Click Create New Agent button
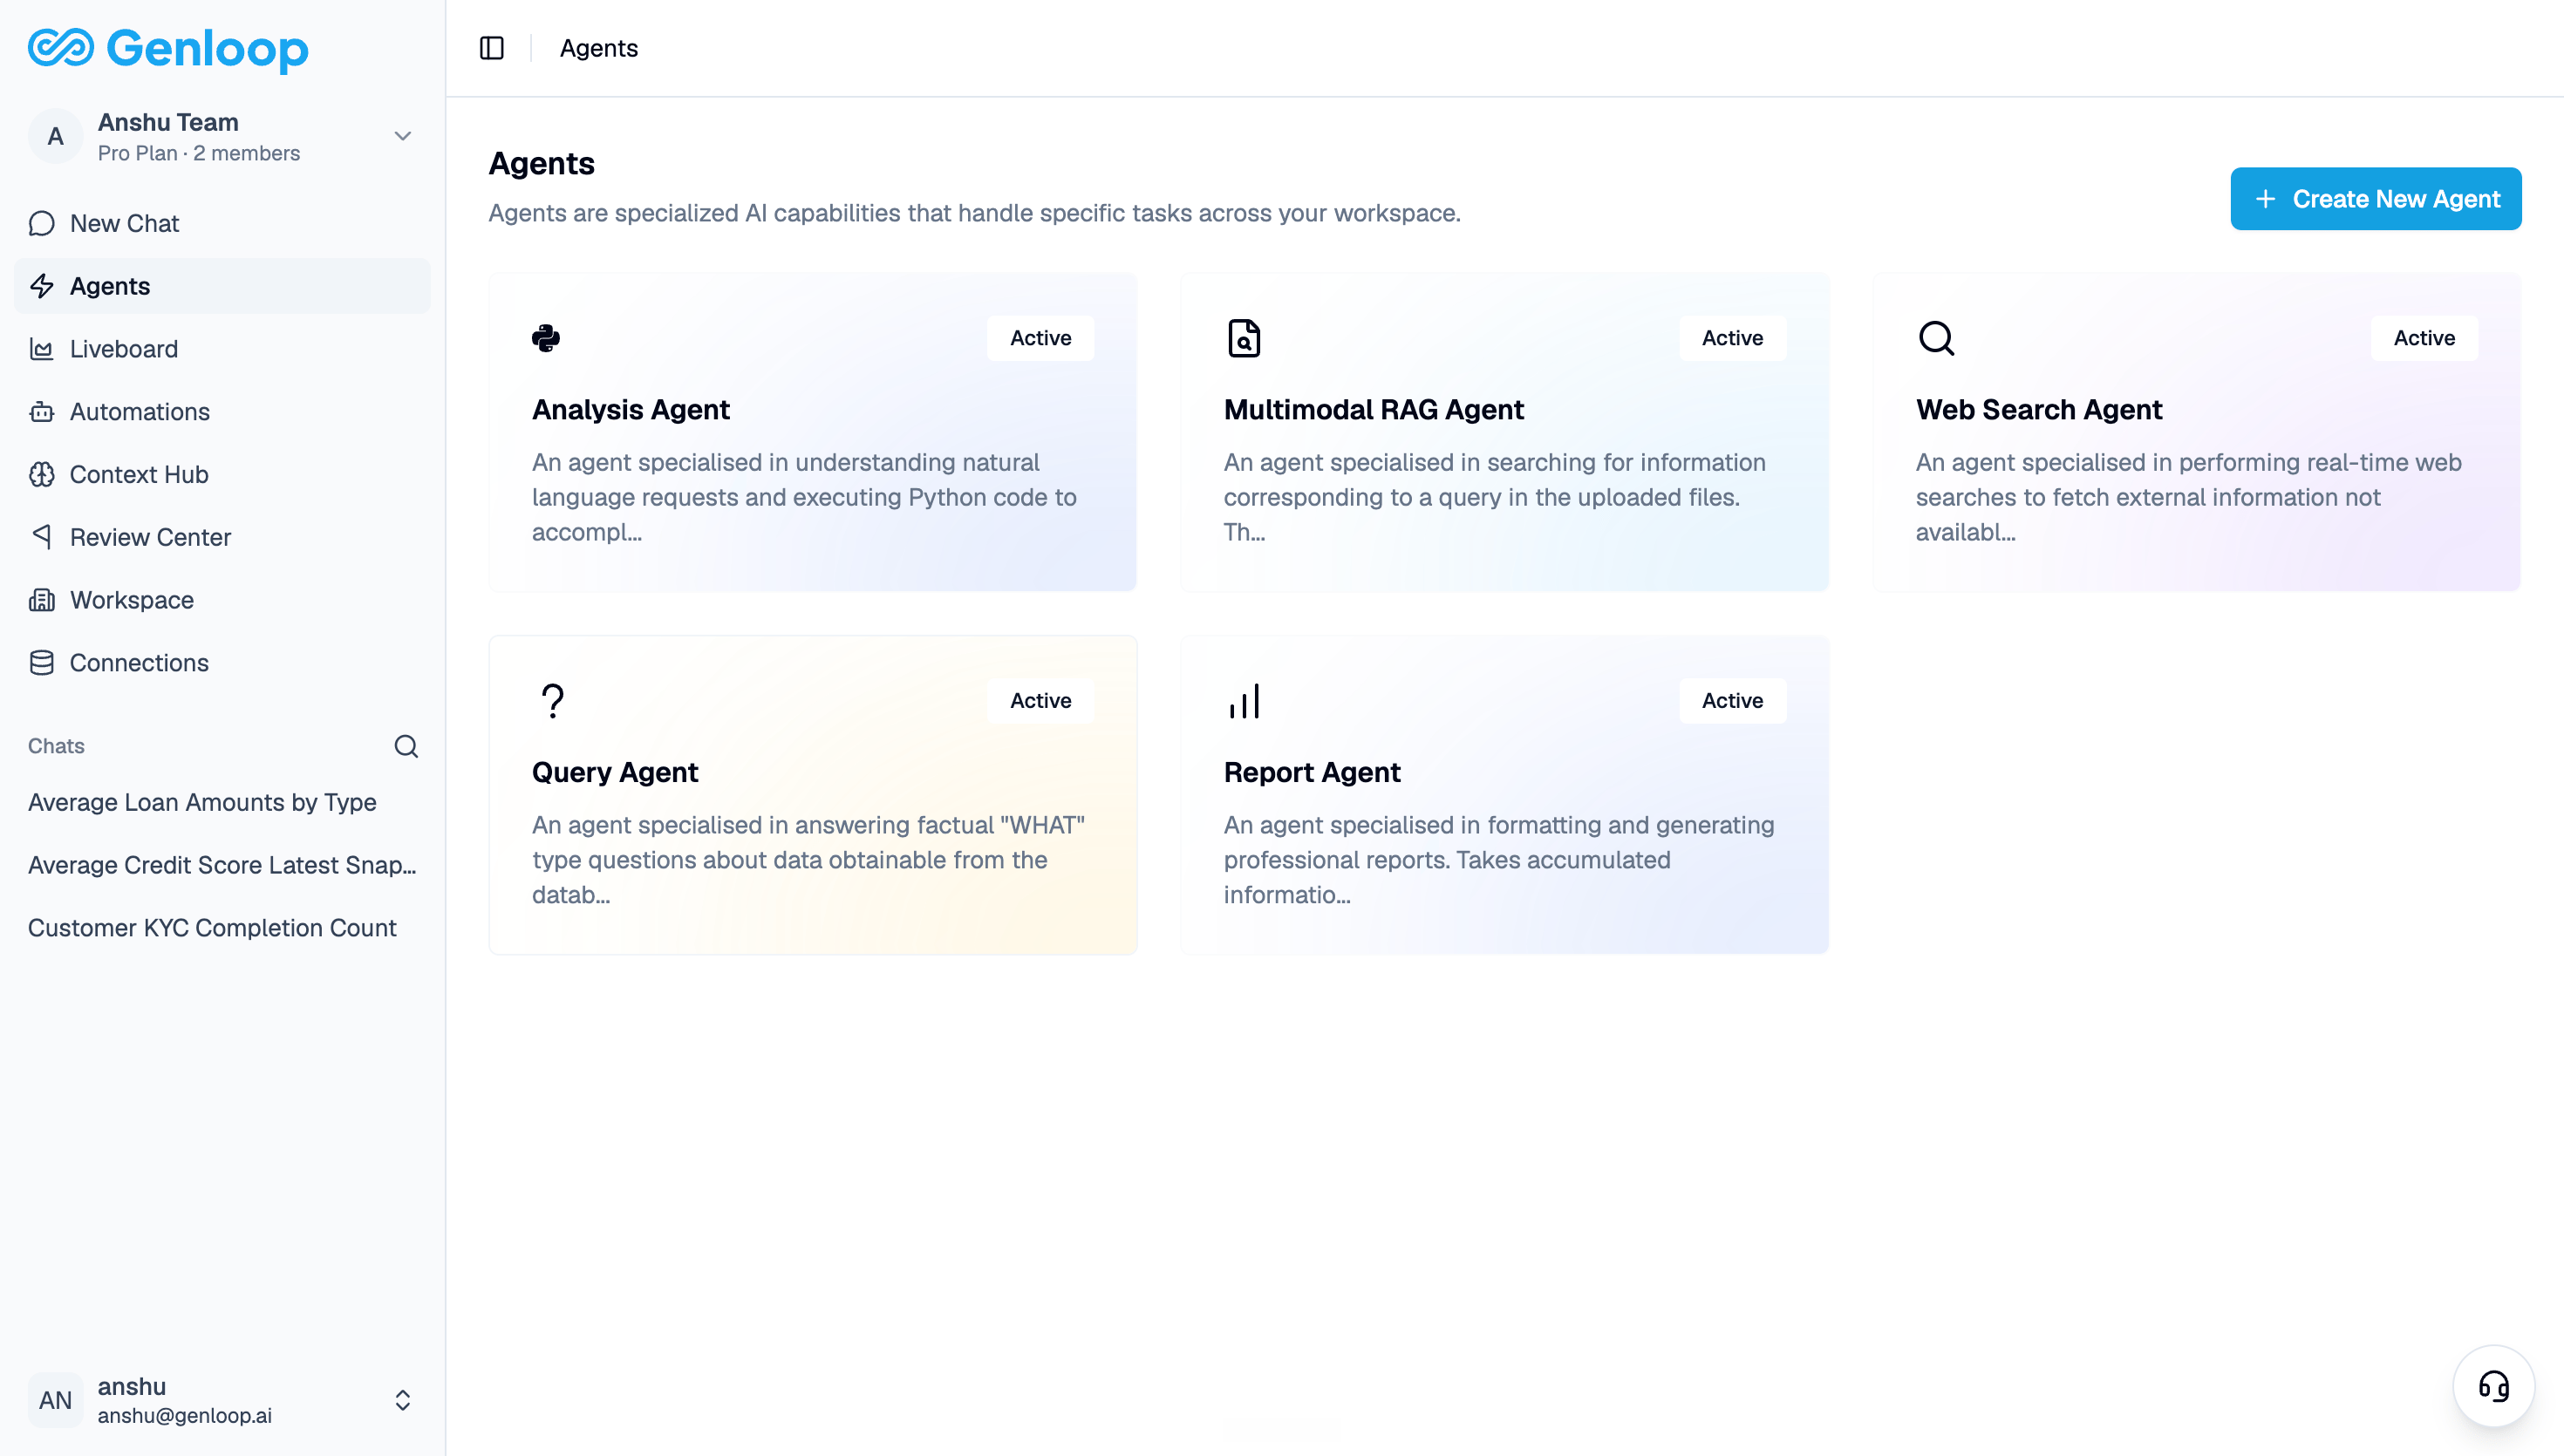 [2376, 199]
